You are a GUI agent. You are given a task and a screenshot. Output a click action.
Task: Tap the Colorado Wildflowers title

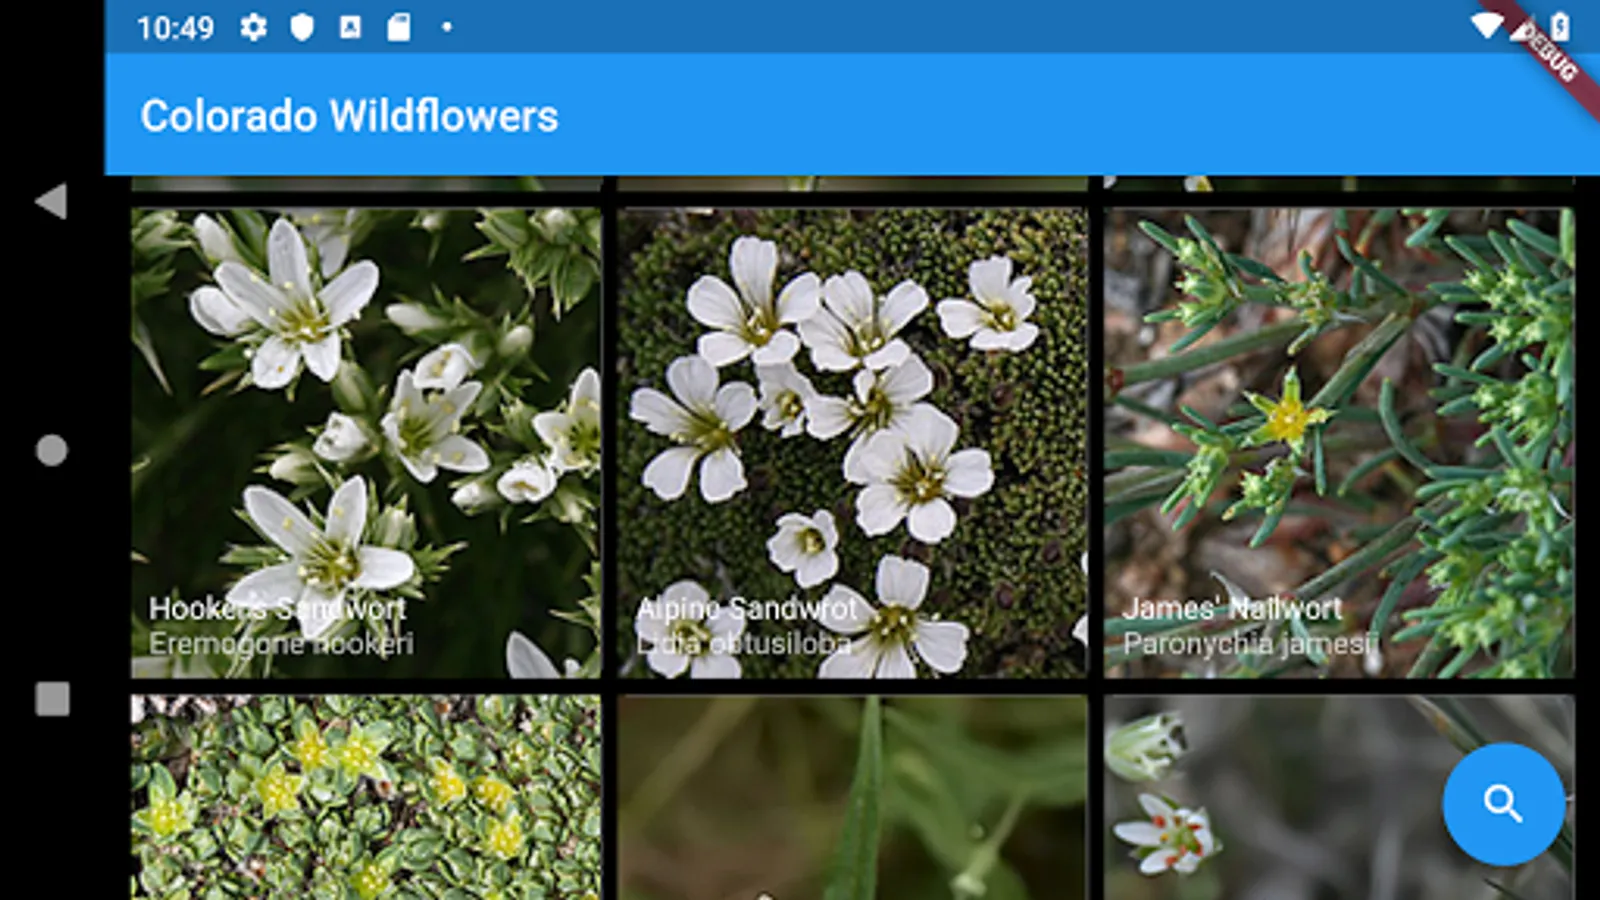[349, 116]
